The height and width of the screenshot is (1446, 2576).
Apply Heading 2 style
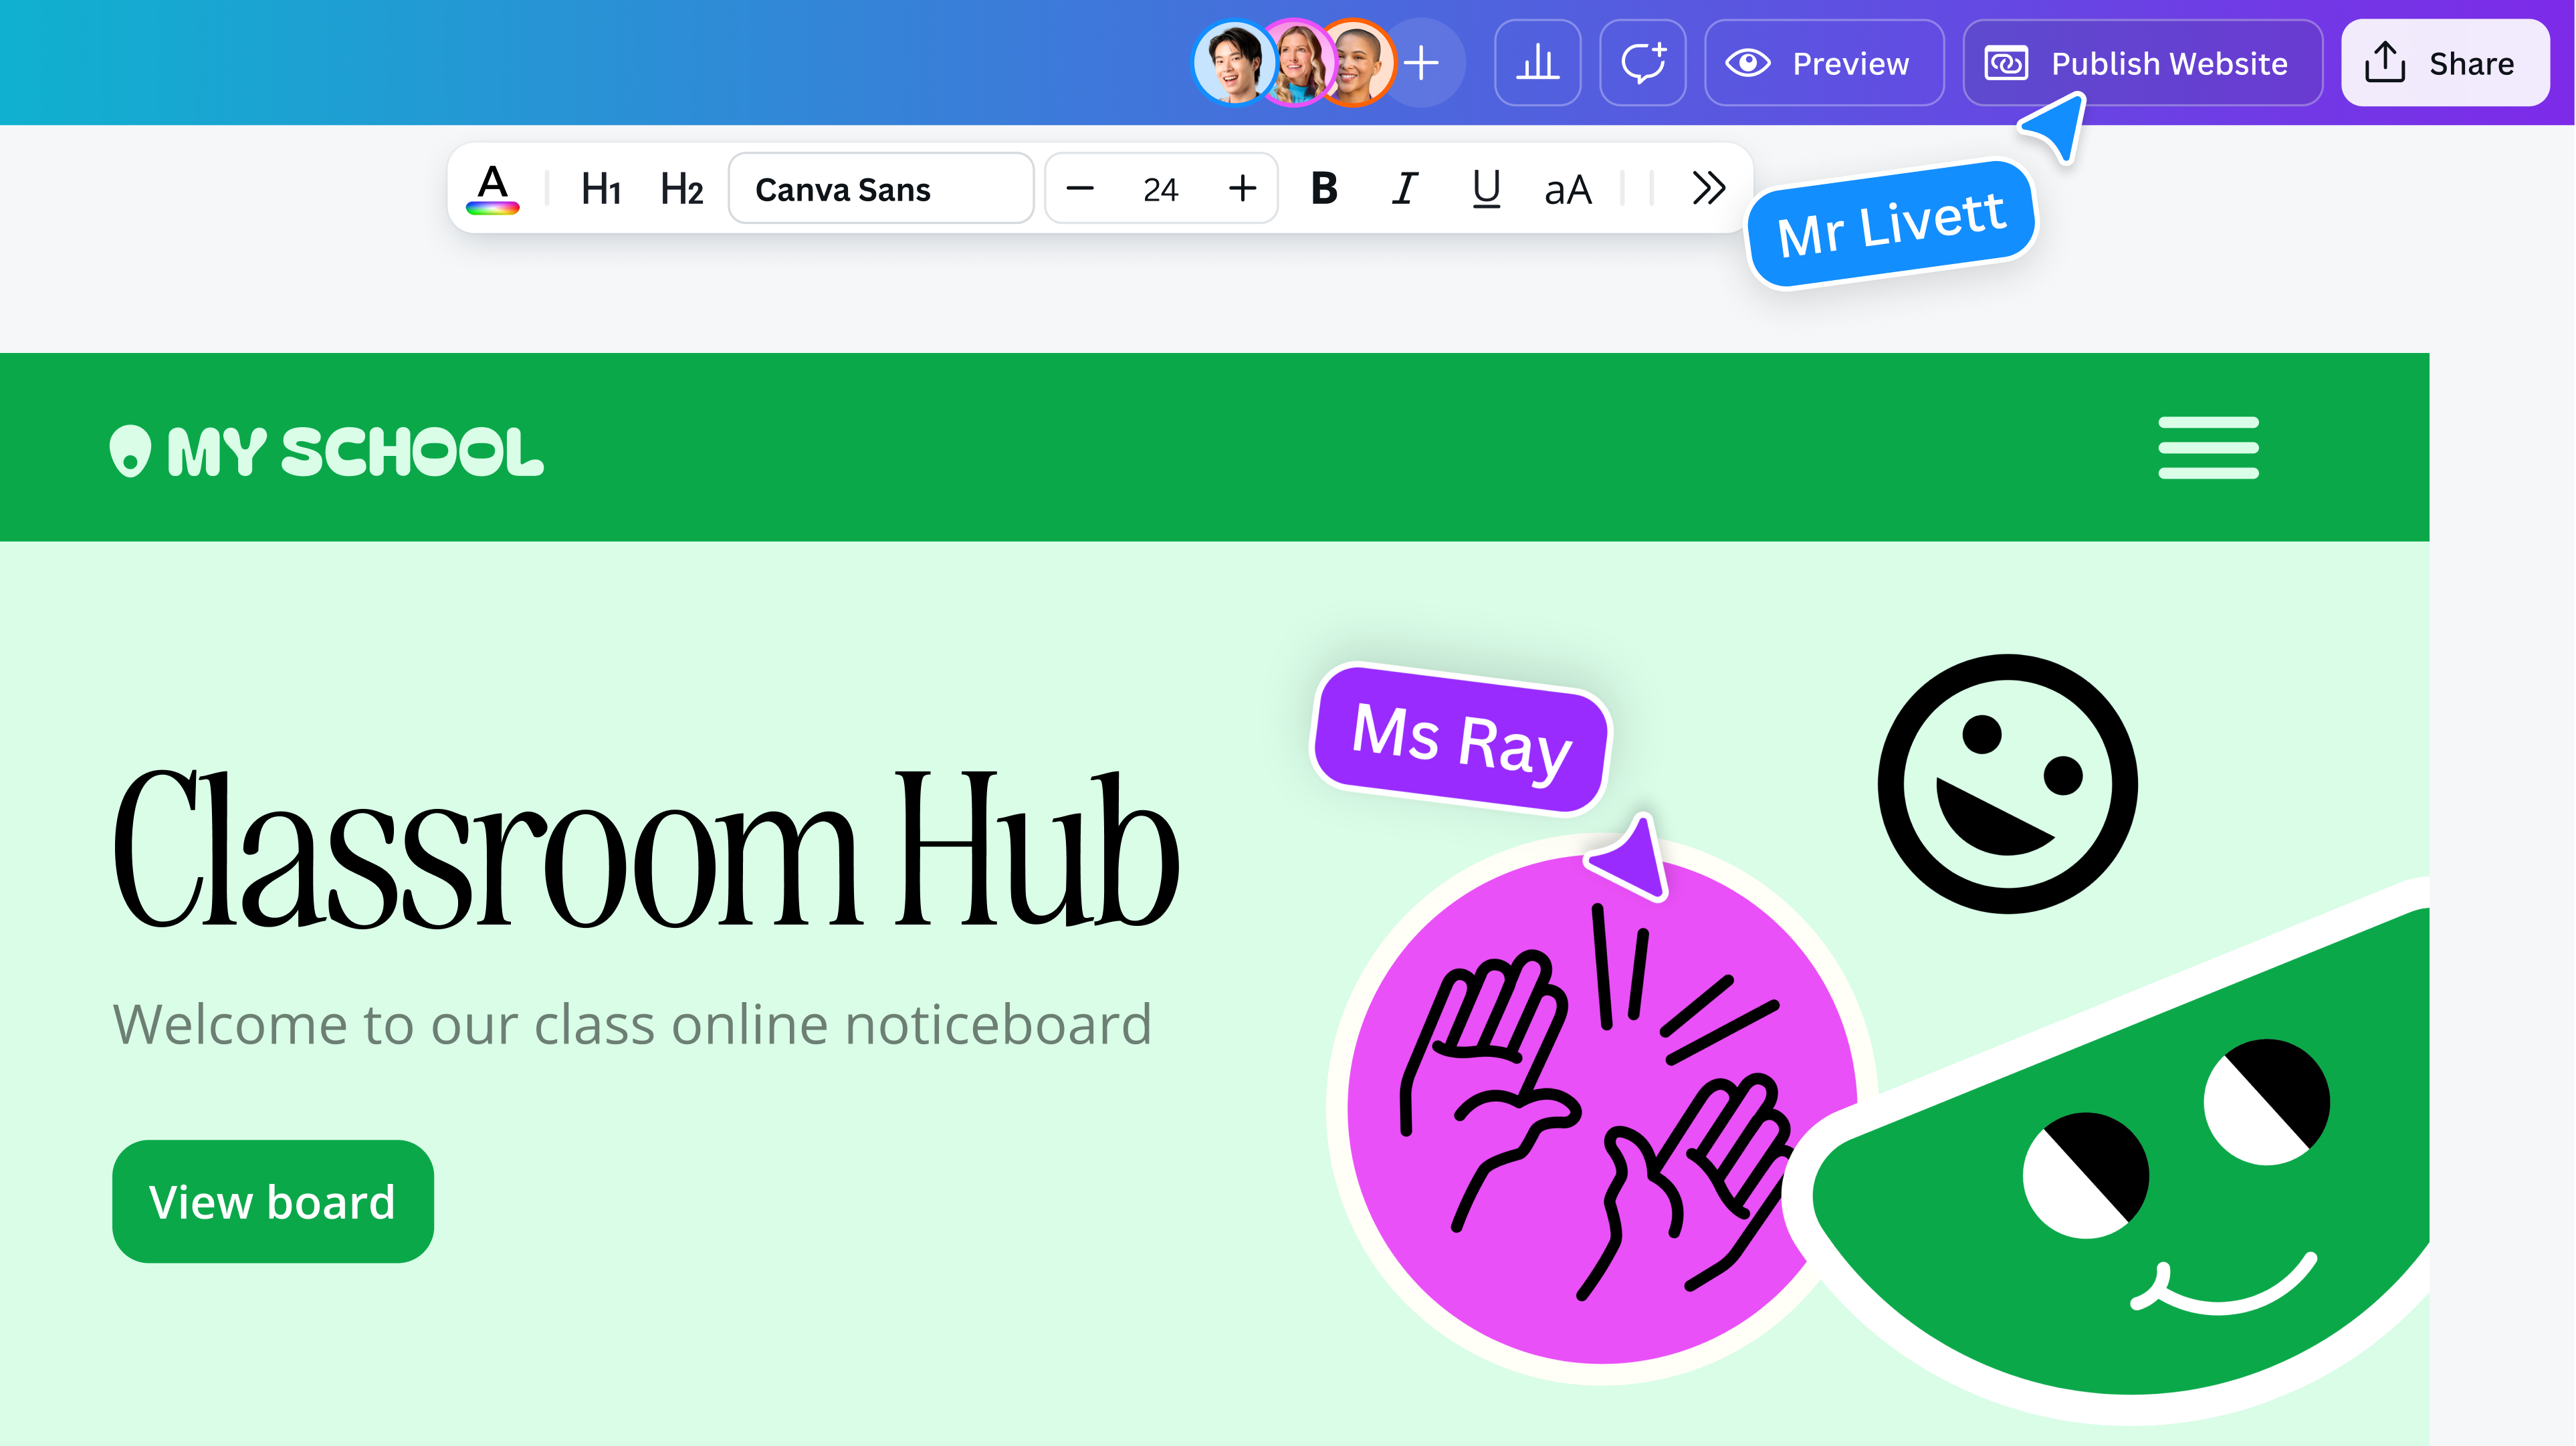(x=681, y=188)
